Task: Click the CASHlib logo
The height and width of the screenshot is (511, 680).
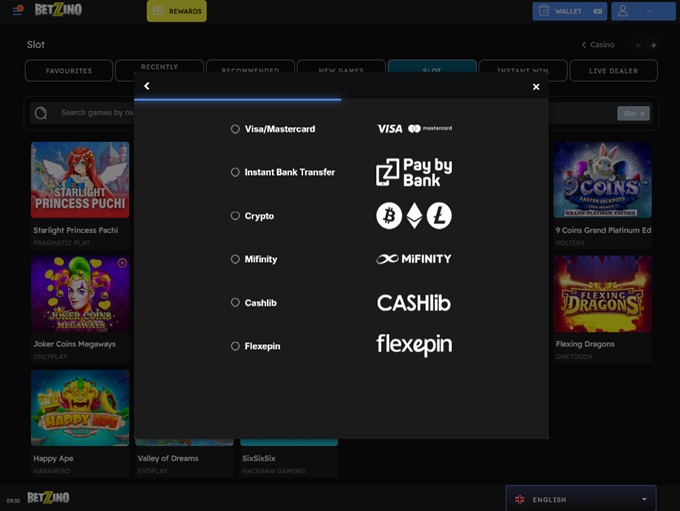Action: click(413, 302)
